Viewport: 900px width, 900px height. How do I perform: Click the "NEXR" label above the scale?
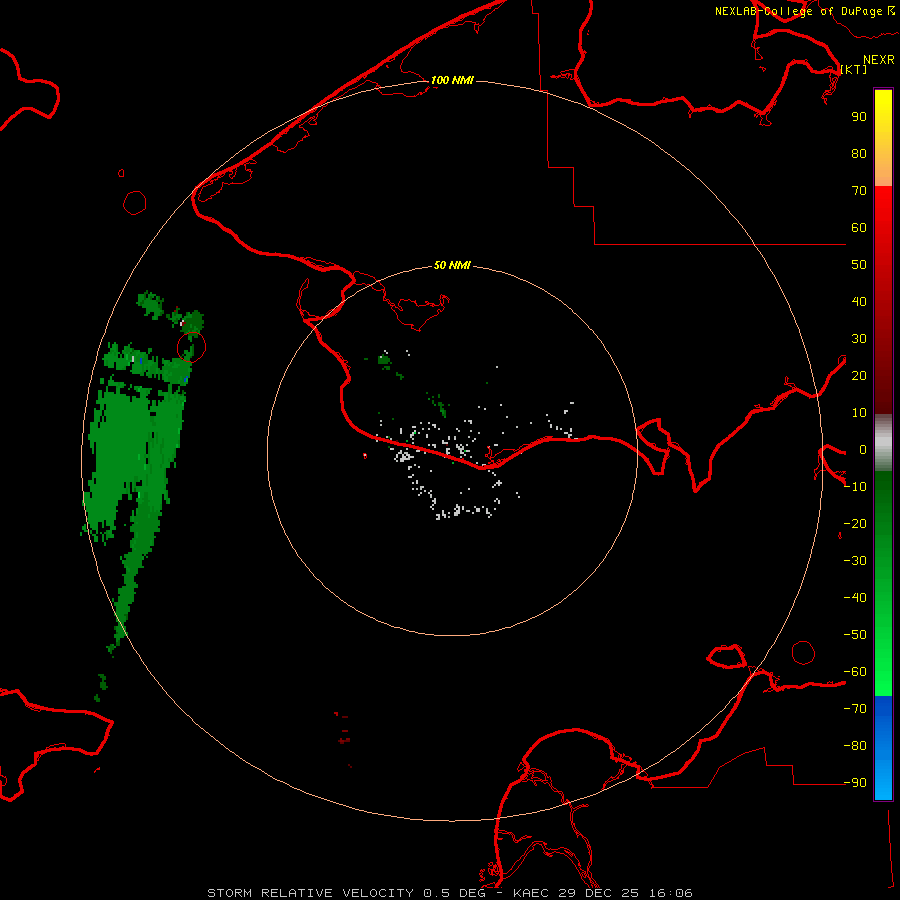click(x=879, y=60)
